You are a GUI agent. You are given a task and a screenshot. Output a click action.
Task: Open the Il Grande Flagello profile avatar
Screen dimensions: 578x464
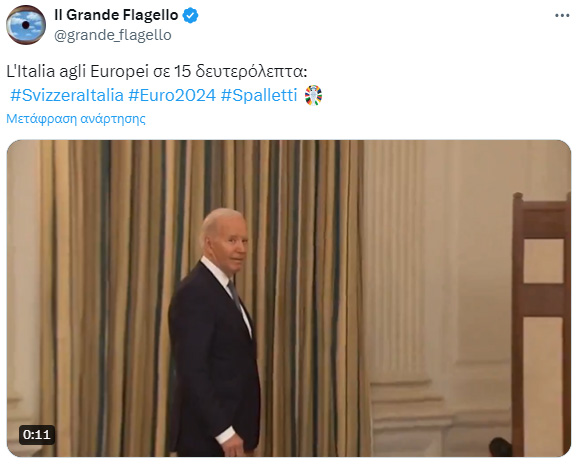click(x=26, y=25)
